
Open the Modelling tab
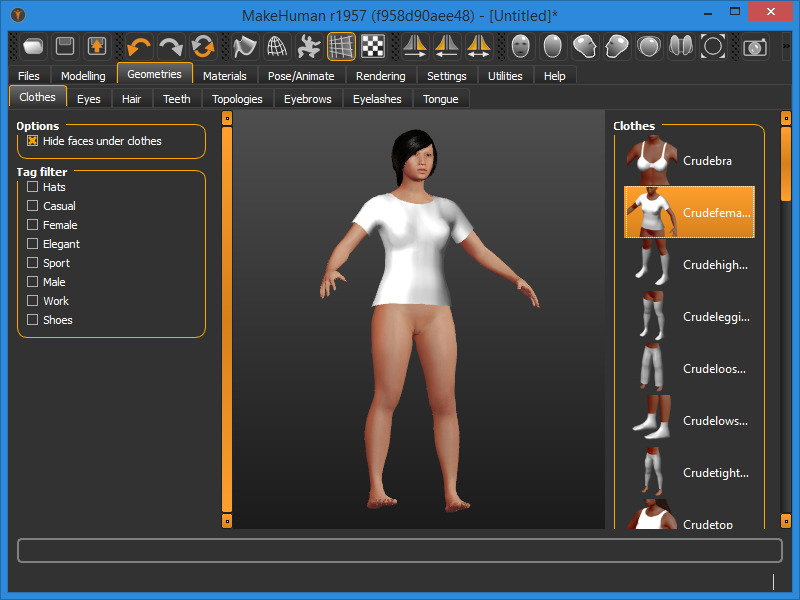coord(83,76)
